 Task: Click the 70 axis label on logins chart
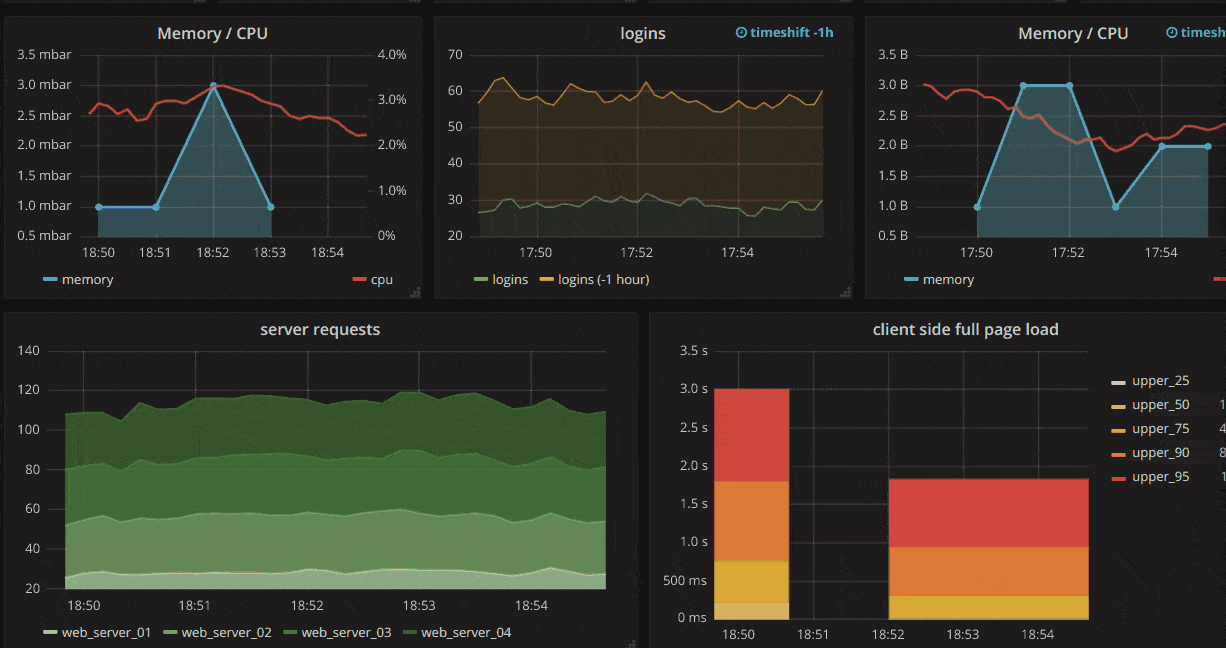(455, 54)
